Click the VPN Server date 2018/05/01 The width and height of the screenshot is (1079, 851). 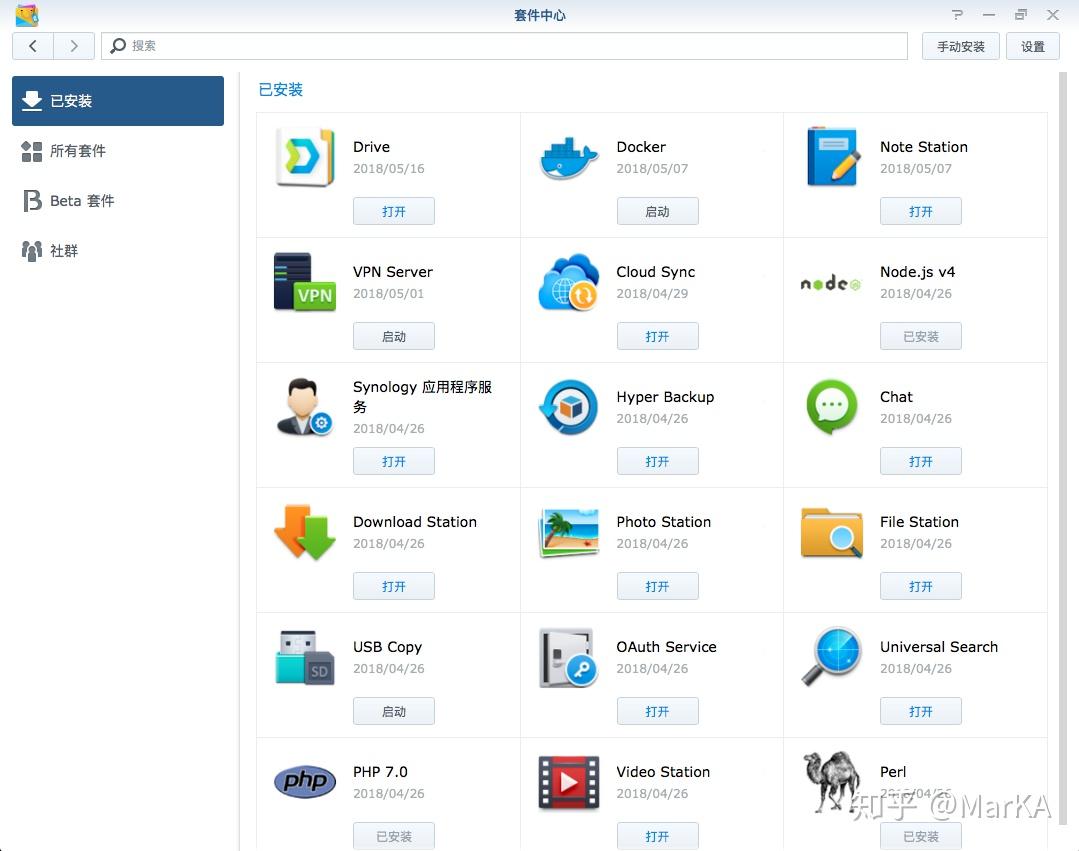point(389,294)
